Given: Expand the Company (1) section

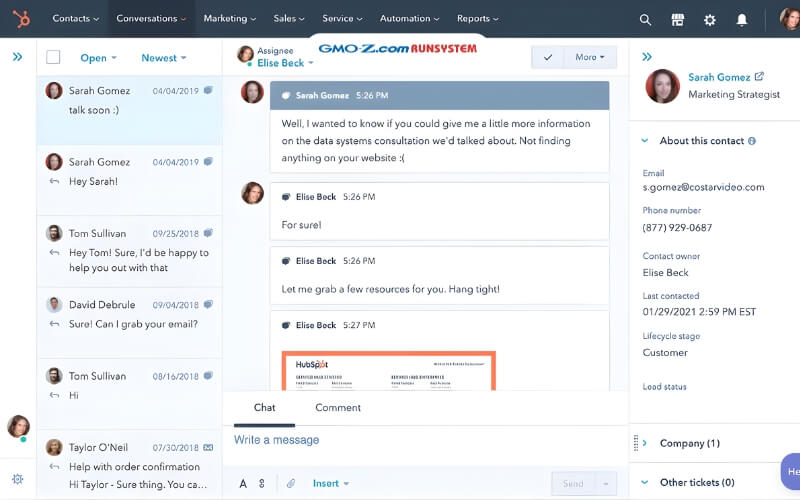Looking at the screenshot, I should (645, 443).
